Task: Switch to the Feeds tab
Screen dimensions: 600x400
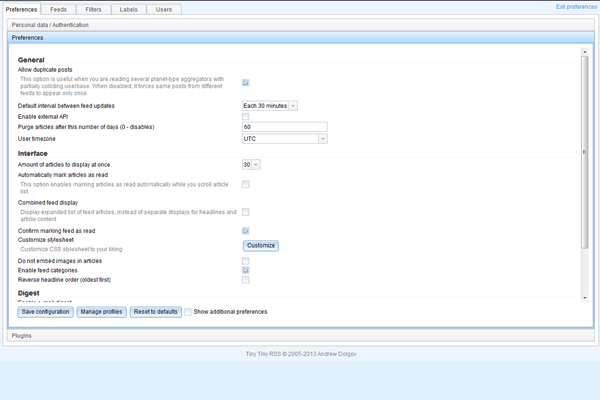Action: tap(60, 9)
